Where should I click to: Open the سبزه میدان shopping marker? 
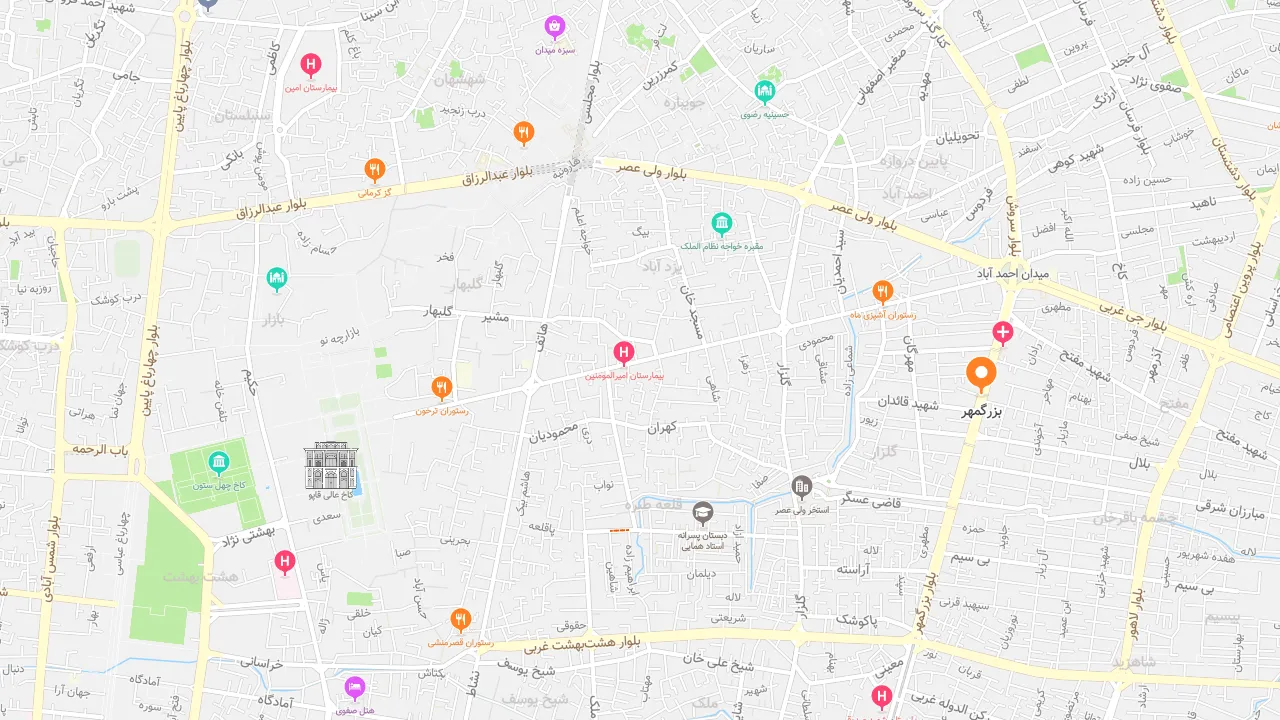tap(555, 27)
